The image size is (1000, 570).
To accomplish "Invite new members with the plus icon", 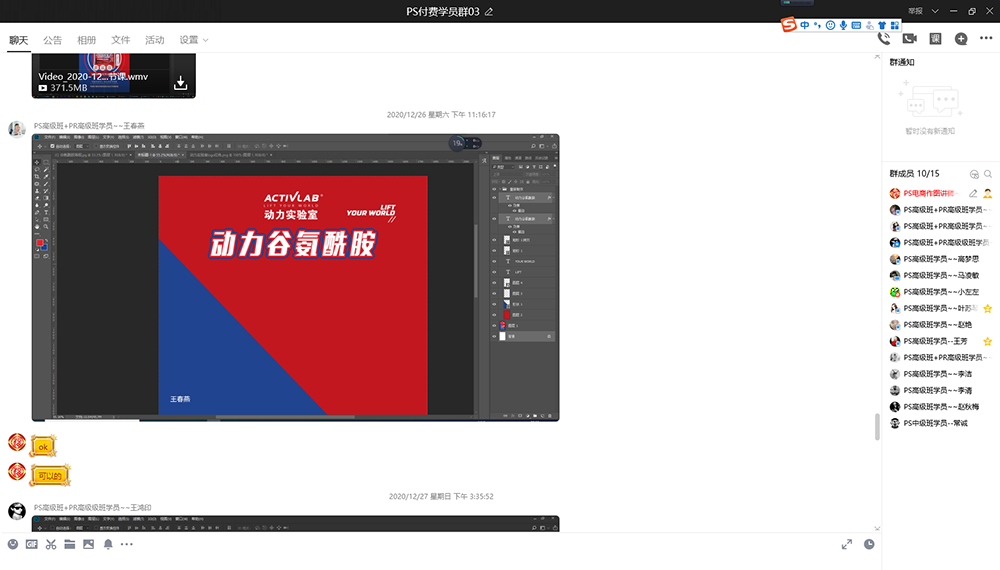I will point(961,39).
